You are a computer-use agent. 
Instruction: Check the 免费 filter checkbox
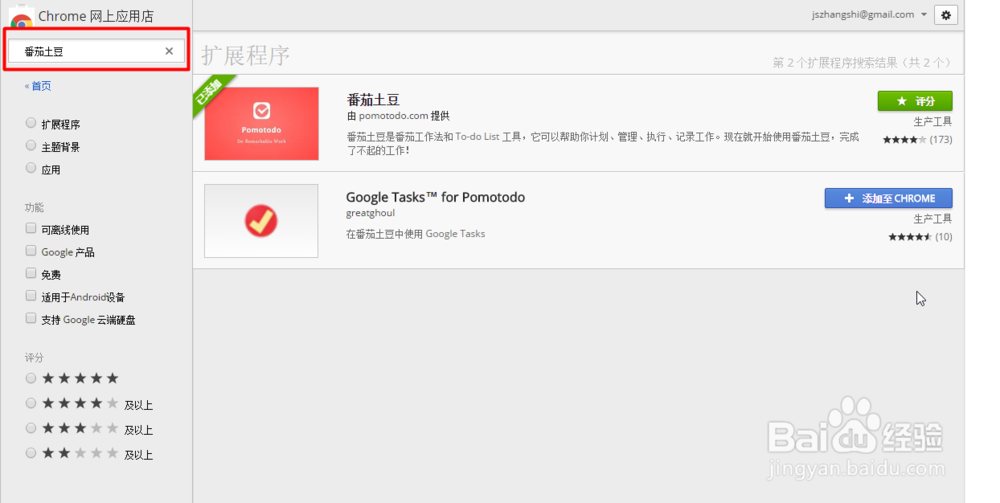click(32, 274)
